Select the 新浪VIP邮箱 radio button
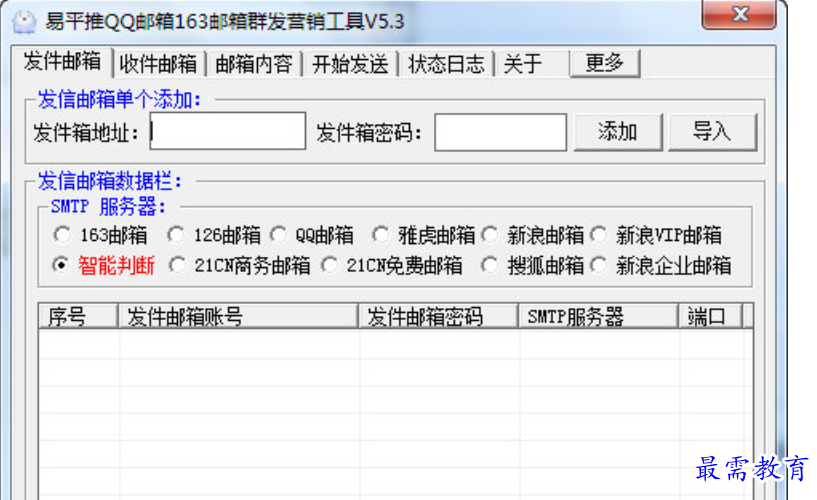This screenshot has height=500, width=817. (x=599, y=234)
